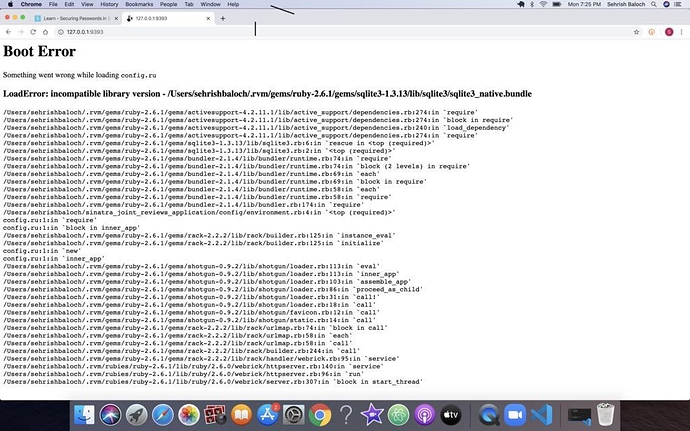Open the Wi-Fi status menu
This screenshot has width=690, height=431.
543,4
